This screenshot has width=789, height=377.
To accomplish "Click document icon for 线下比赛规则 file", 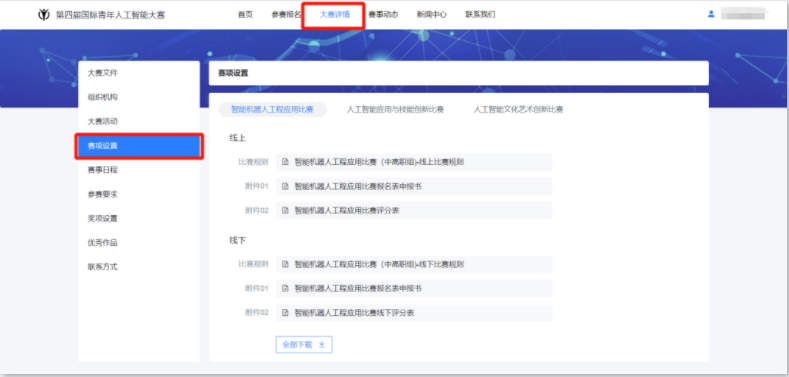I will click(285, 264).
